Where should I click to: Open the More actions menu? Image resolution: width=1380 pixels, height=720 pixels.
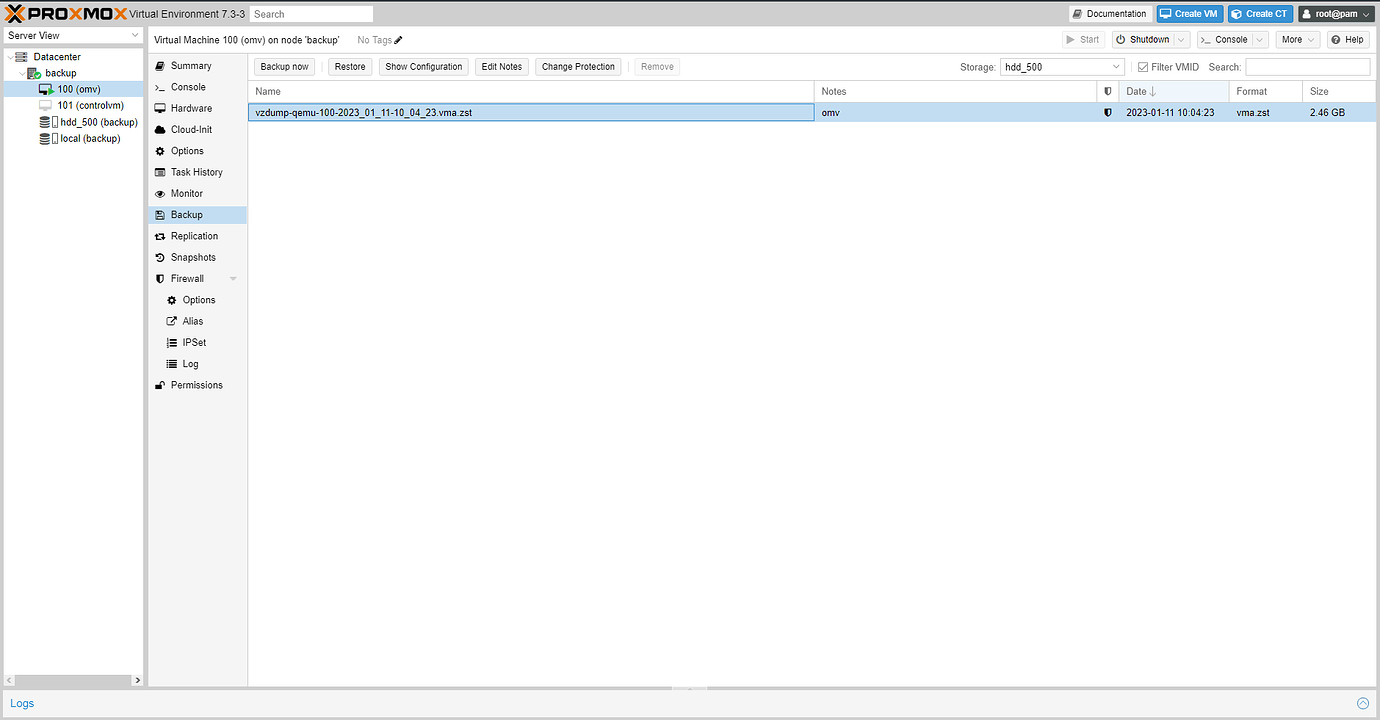(x=1297, y=39)
